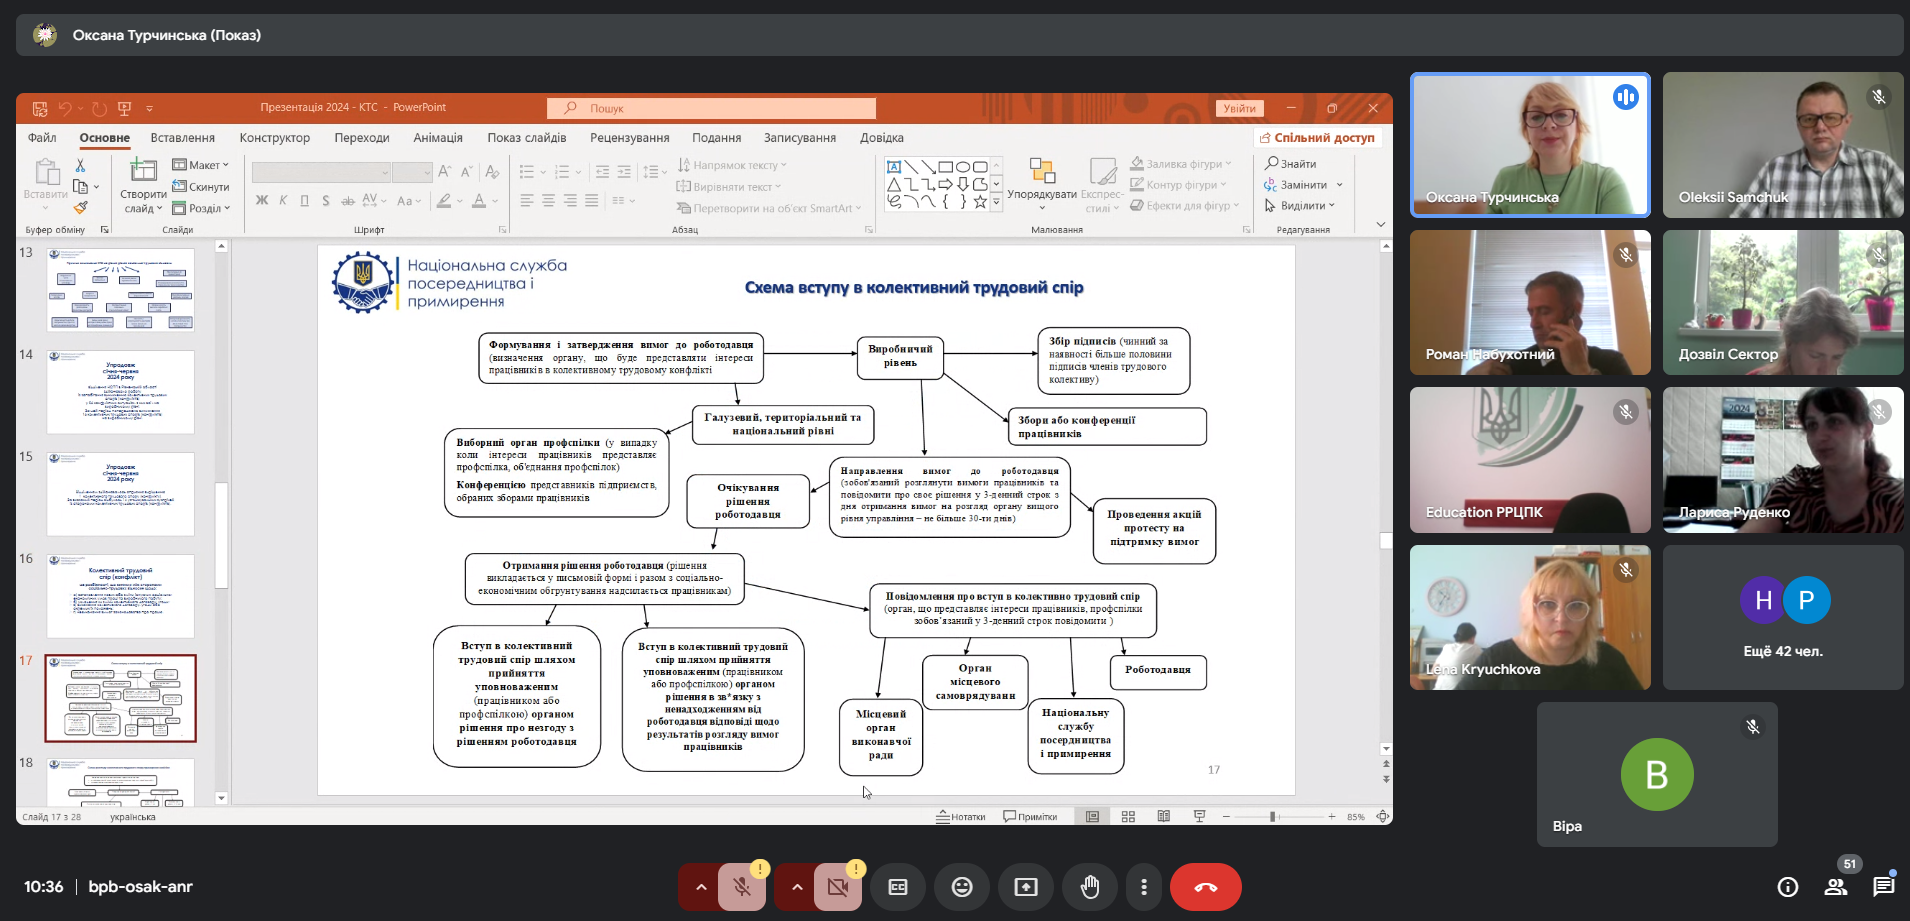Click zoom out minus in status bar

pyautogui.click(x=1226, y=817)
